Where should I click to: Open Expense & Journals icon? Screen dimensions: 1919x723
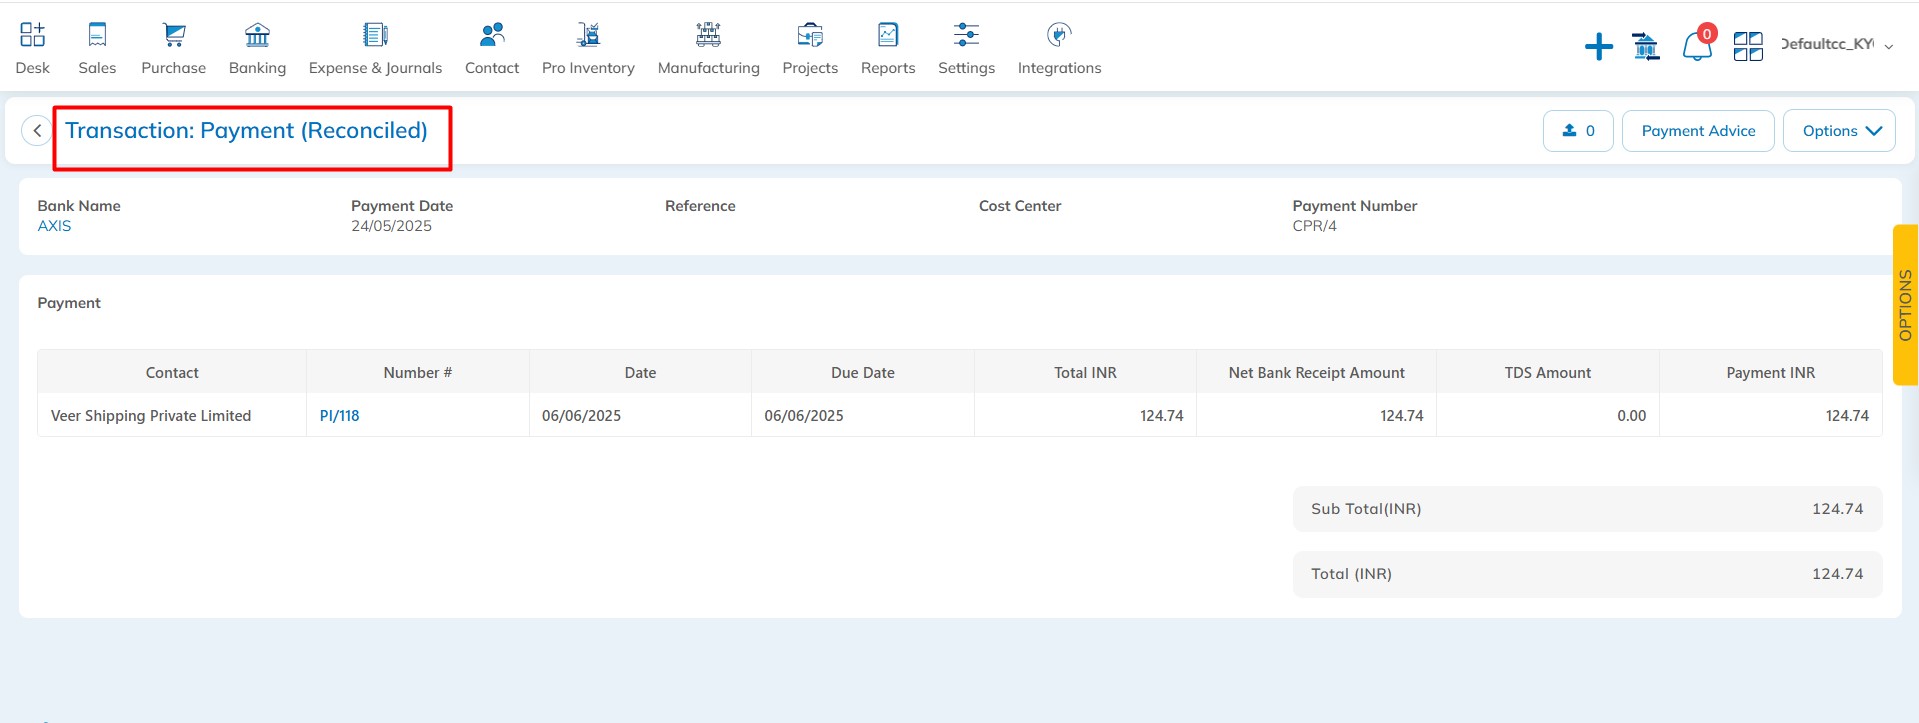tap(375, 35)
